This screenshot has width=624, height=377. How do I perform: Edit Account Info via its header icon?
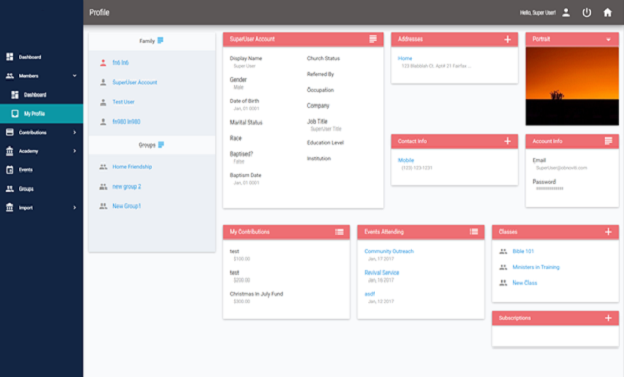(608, 141)
